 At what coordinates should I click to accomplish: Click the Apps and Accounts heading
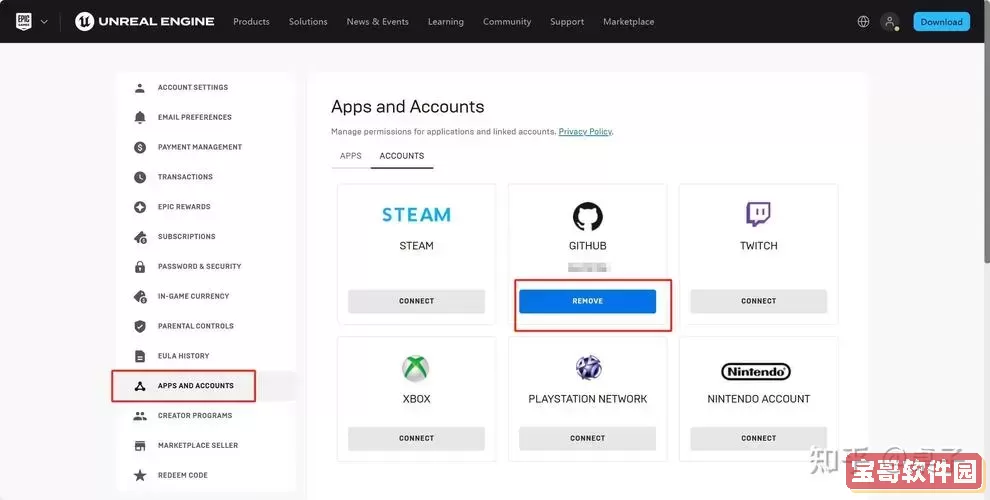click(407, 107)
